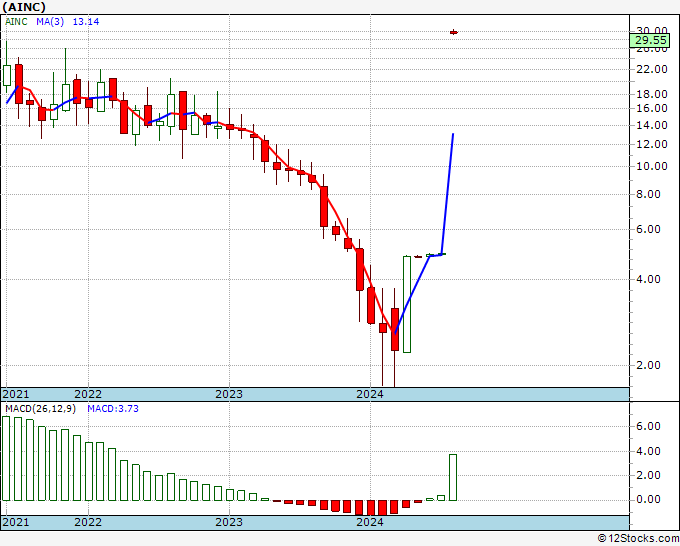Click the 2.00 label on MACD axis
The width and height of the screenshot is (680, 546).
pos(649,476)
